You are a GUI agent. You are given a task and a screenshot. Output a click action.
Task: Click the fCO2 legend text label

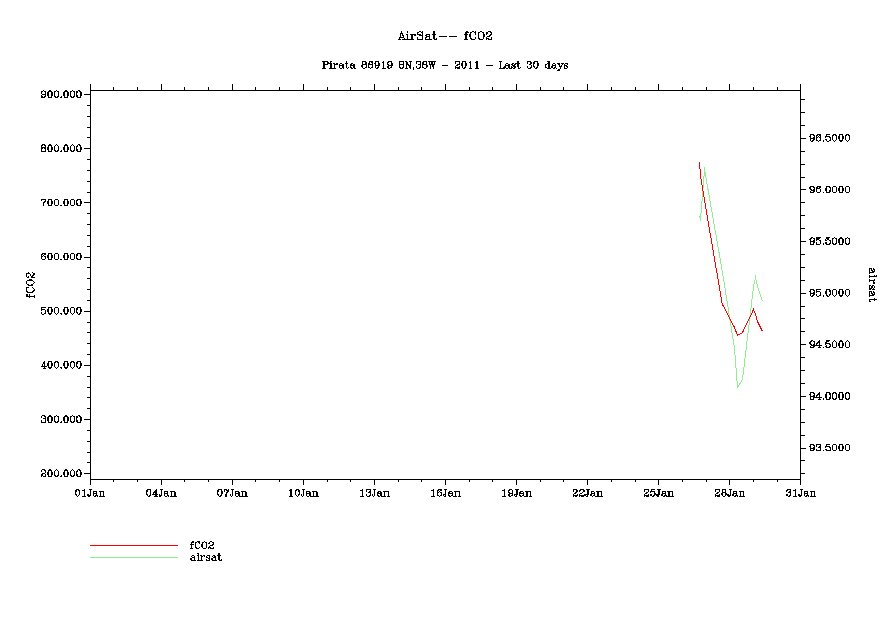coord(202,545)
